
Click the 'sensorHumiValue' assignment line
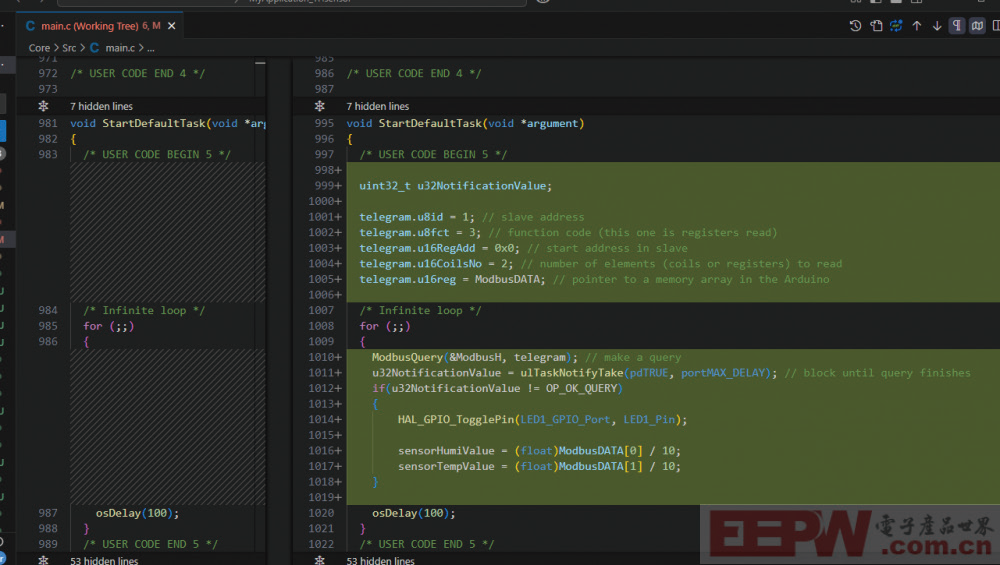point(539,450)
